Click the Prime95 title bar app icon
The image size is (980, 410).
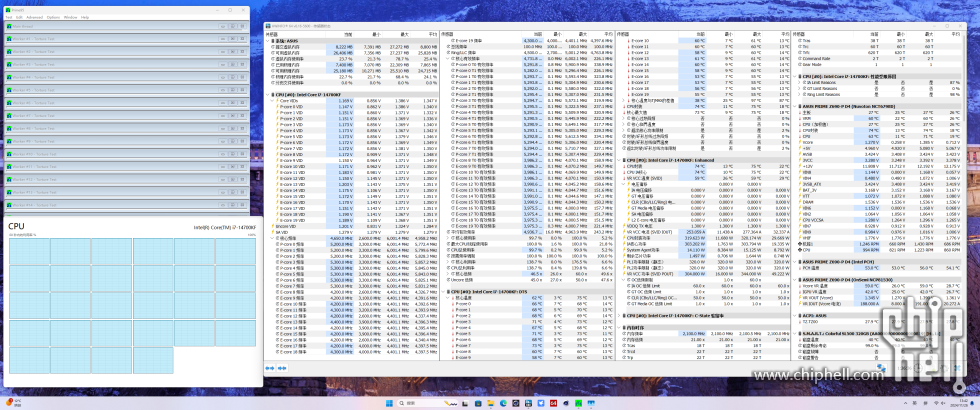[8, 10]
